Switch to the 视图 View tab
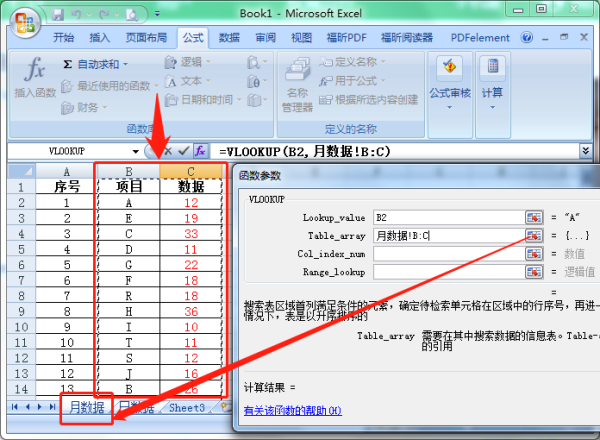This screenshot has width=600, height=440. (301, 37)
